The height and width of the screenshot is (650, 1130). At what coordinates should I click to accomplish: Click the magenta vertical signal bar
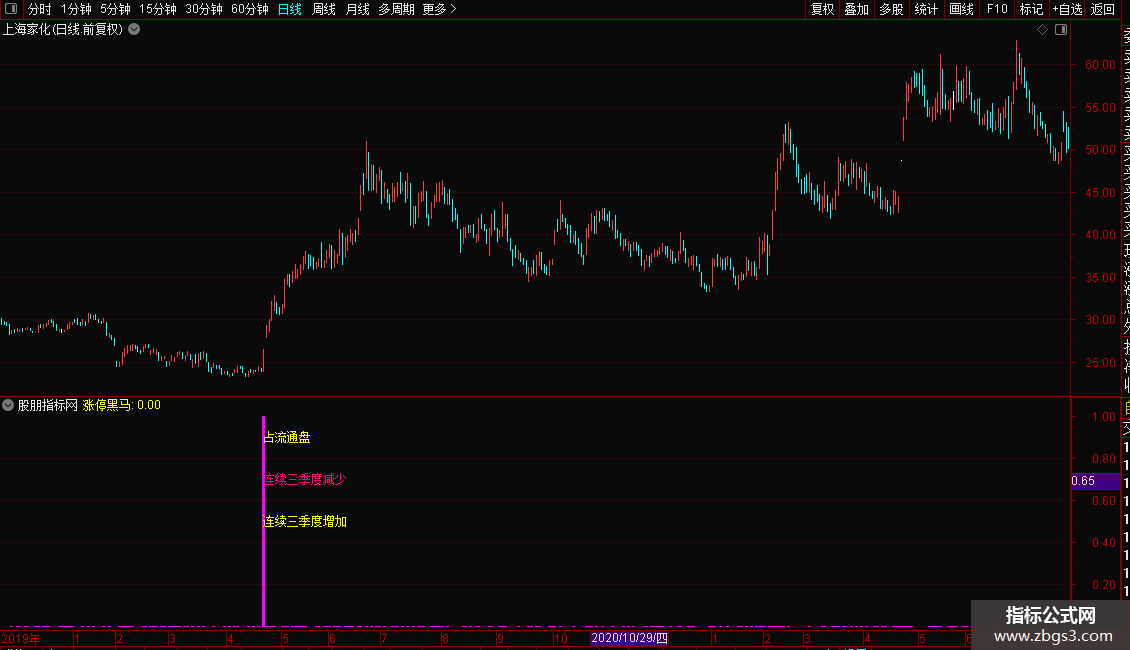click(264, 521)
